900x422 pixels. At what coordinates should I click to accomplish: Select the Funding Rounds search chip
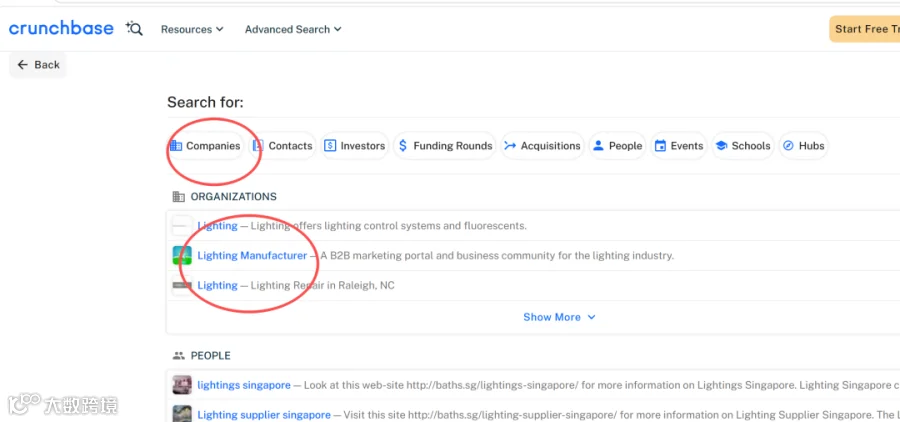(445, 146)
